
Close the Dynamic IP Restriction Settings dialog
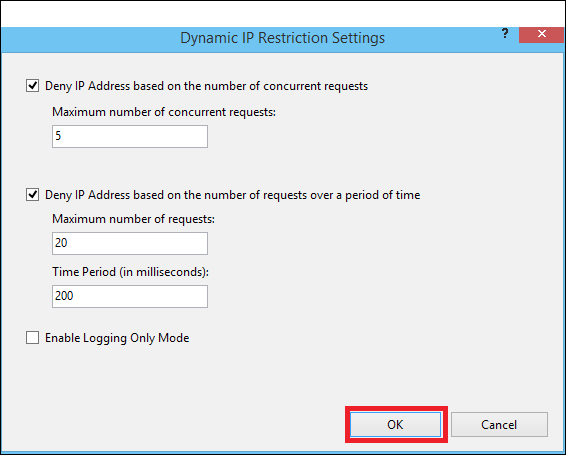pos(541,35)
